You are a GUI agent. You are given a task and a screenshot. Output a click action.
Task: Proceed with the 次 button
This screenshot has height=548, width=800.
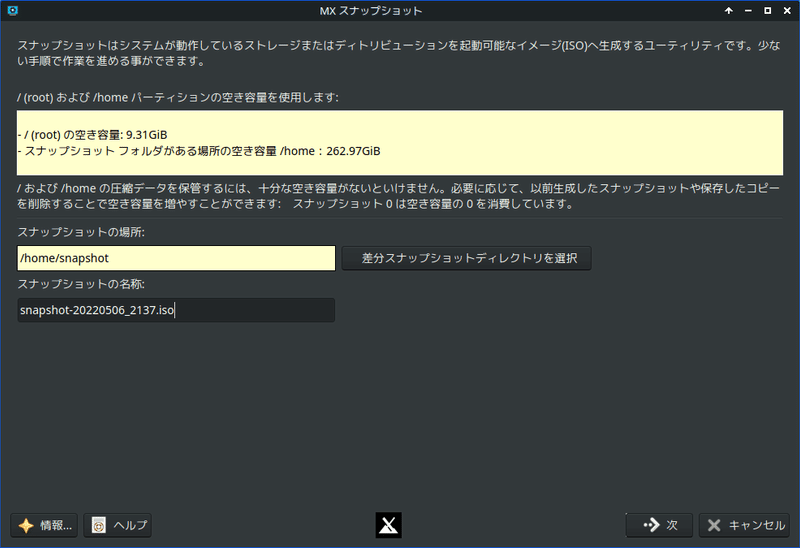point(659,525)
